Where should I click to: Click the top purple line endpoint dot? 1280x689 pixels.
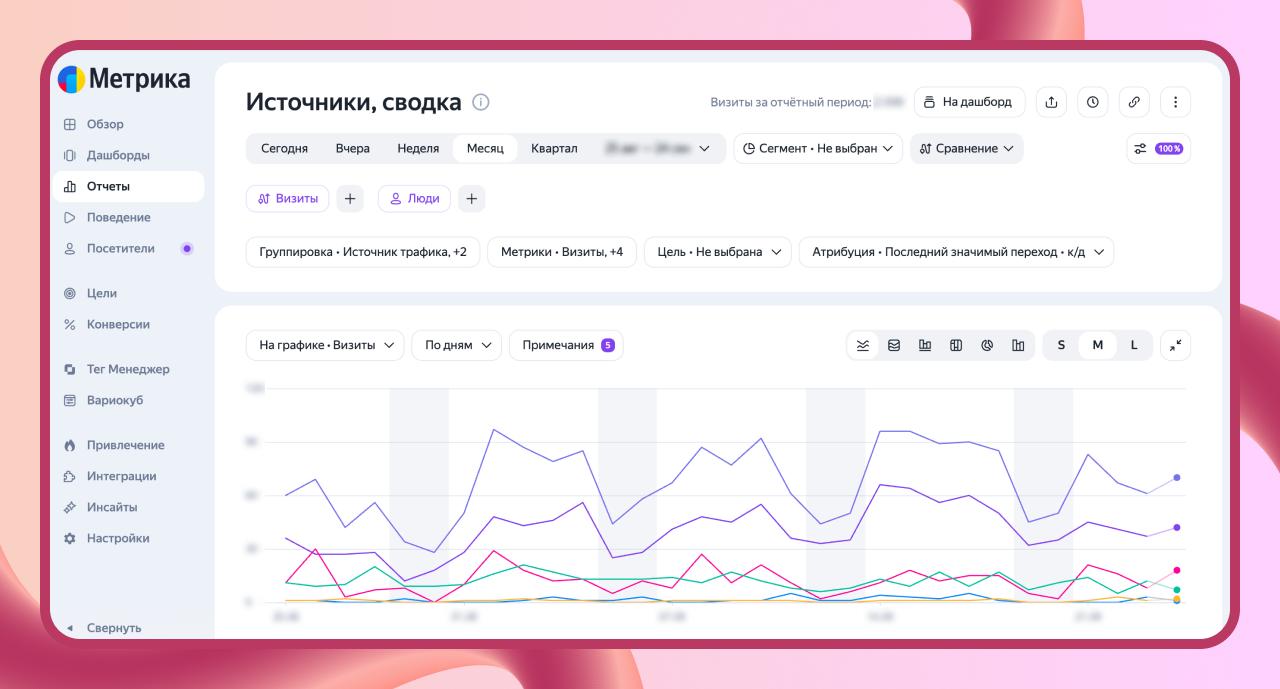click(1177, 478)
